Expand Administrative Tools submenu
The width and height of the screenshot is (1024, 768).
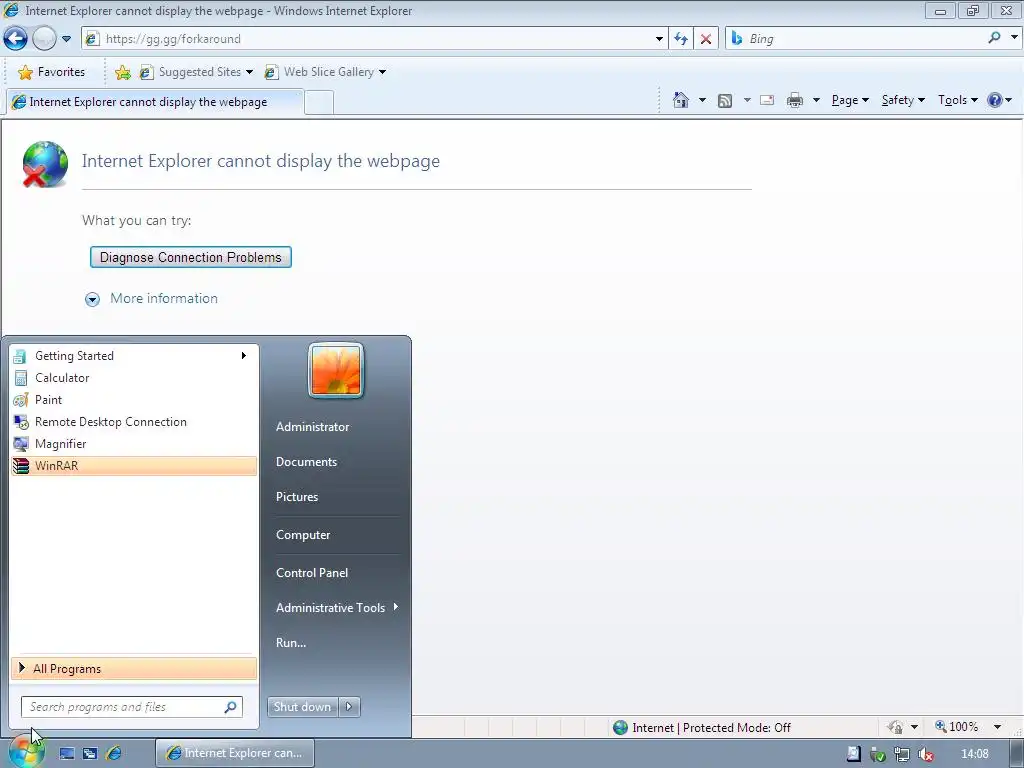point(337,608)
